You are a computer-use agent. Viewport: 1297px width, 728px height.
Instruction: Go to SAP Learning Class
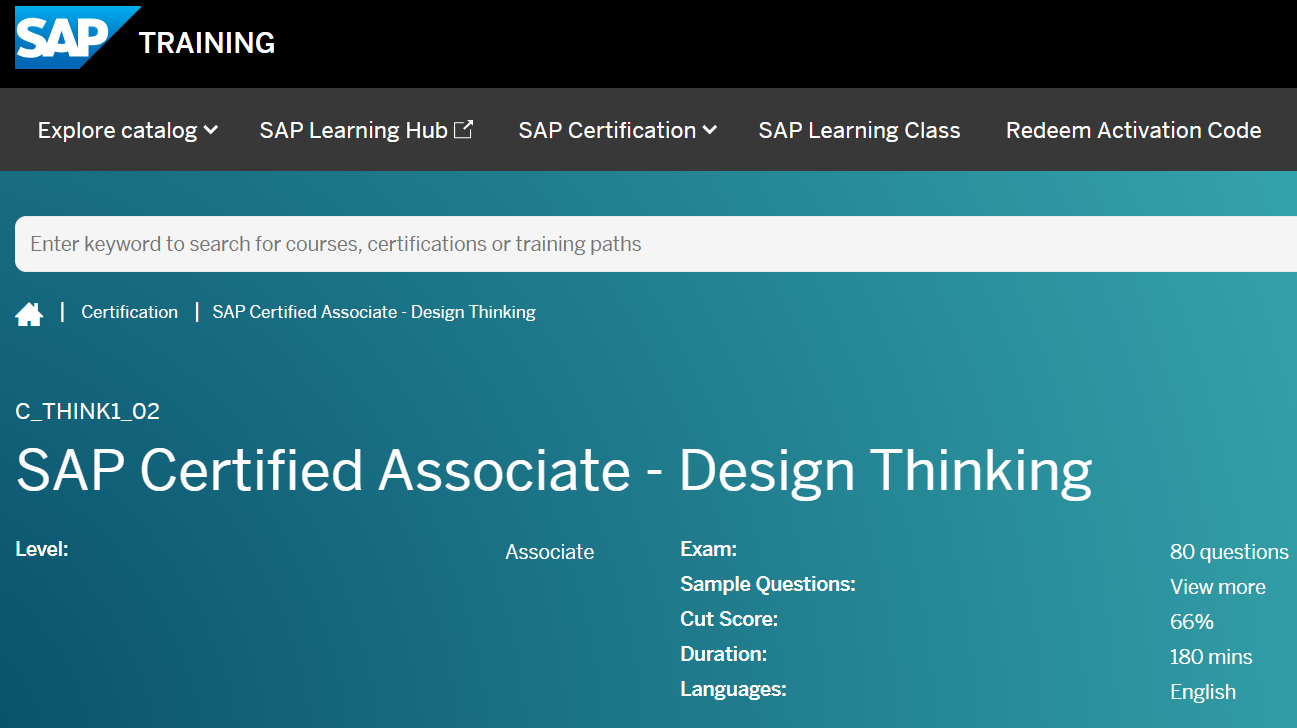[859, 130]
